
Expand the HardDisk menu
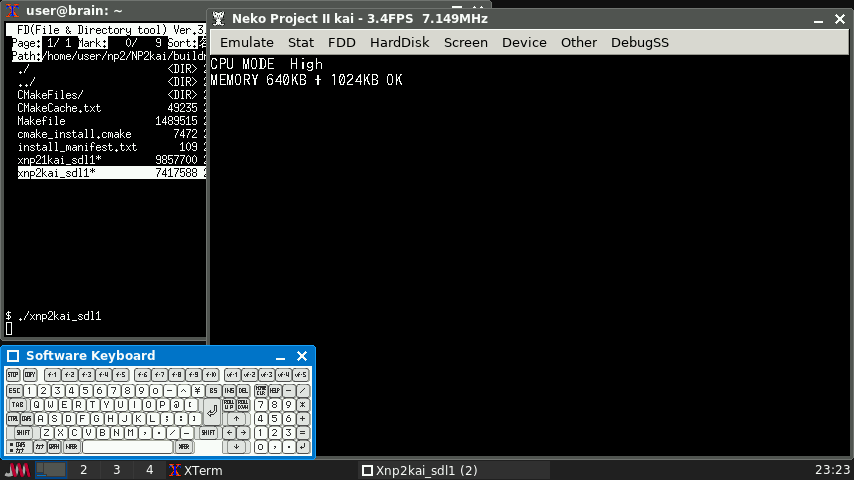(x=399, y=42)
